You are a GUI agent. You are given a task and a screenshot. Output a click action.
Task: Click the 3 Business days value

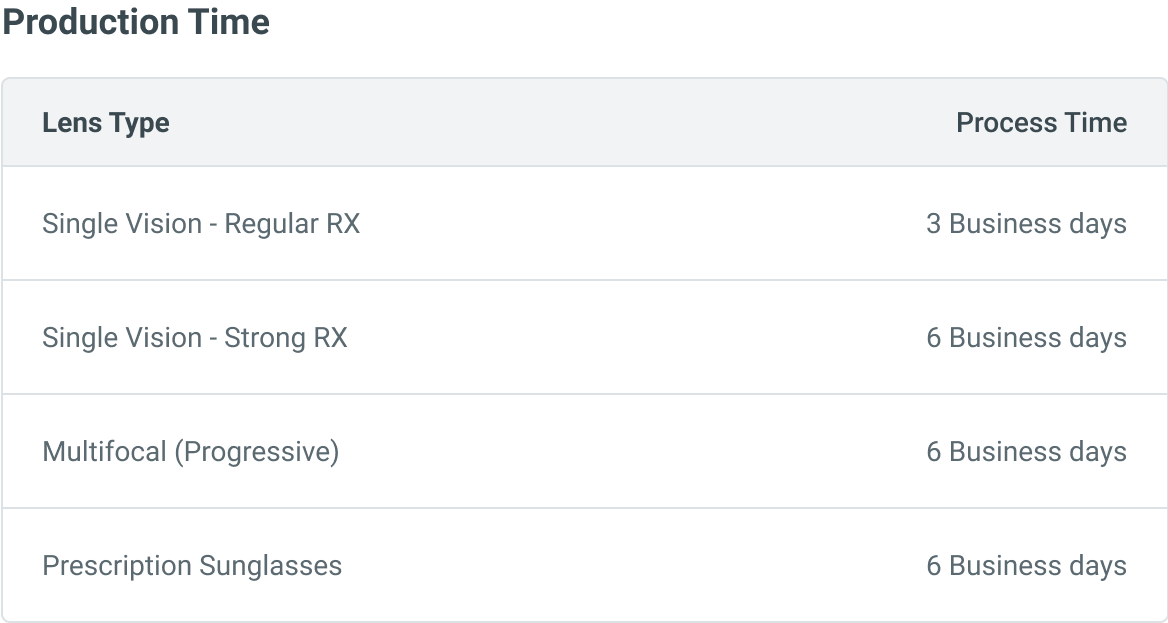click(1026, 224)
